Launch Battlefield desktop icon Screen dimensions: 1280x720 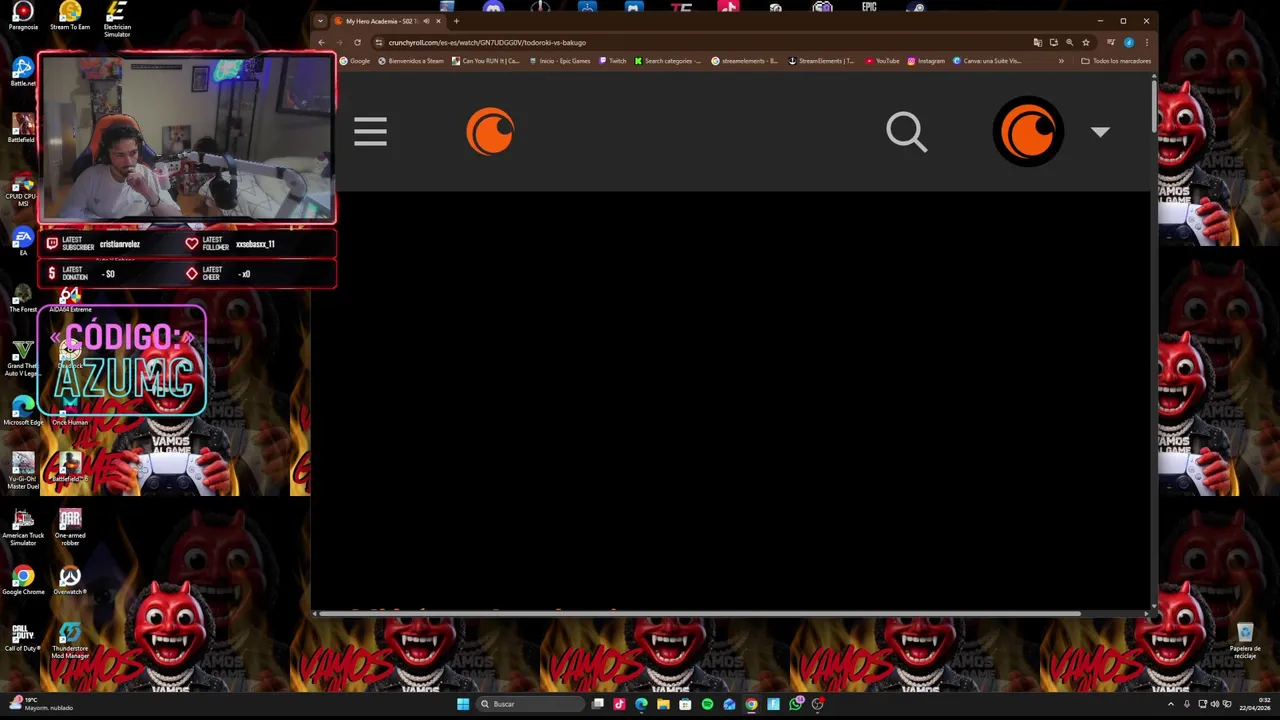(x=22, y=128)
